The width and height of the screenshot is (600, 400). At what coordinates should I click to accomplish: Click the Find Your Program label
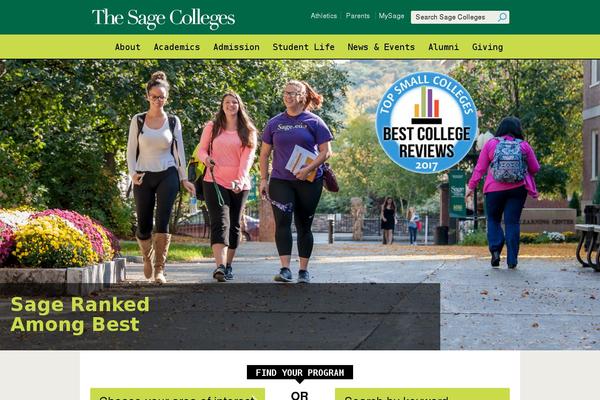click(x=300, y=372)
